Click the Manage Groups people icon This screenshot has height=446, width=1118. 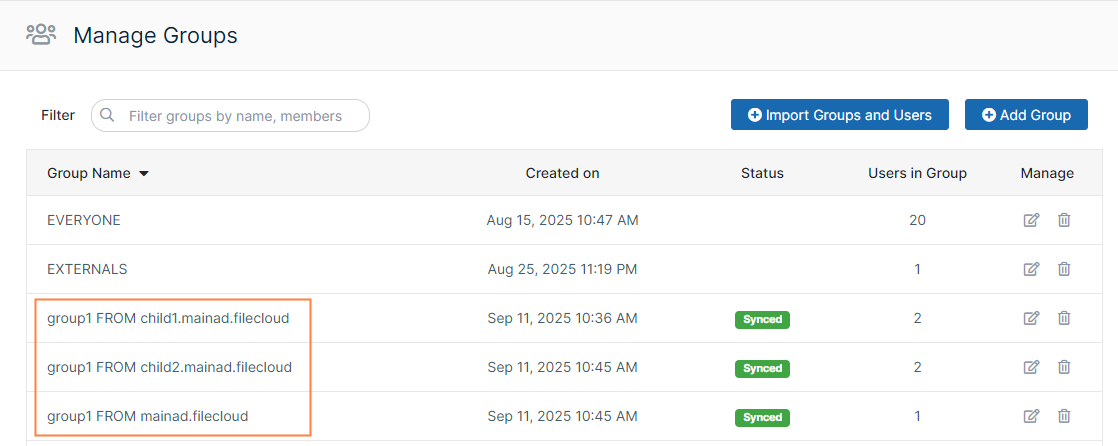[41, 35]
